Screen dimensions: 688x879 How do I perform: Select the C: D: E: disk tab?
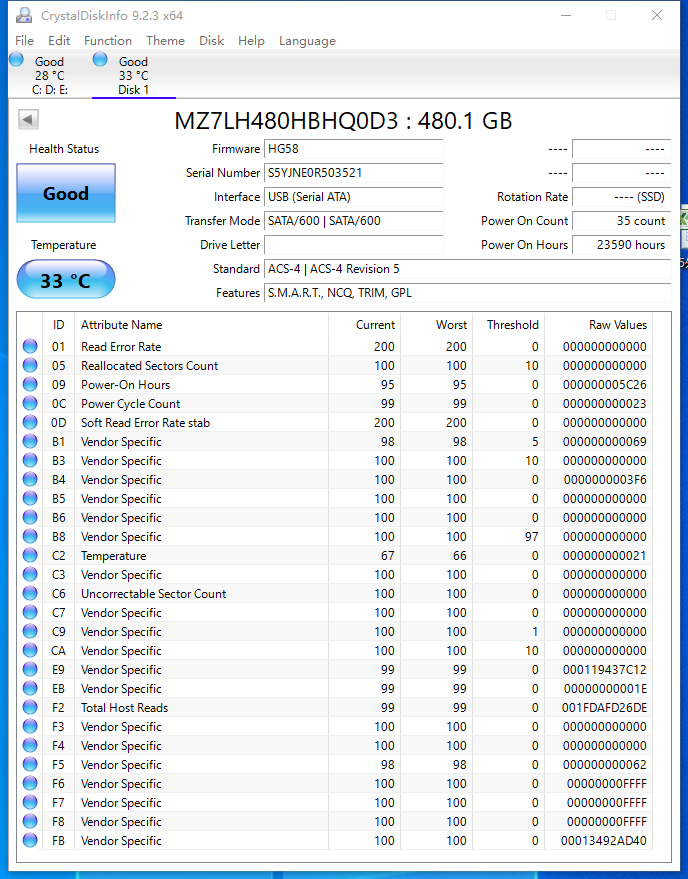point(50,75)
